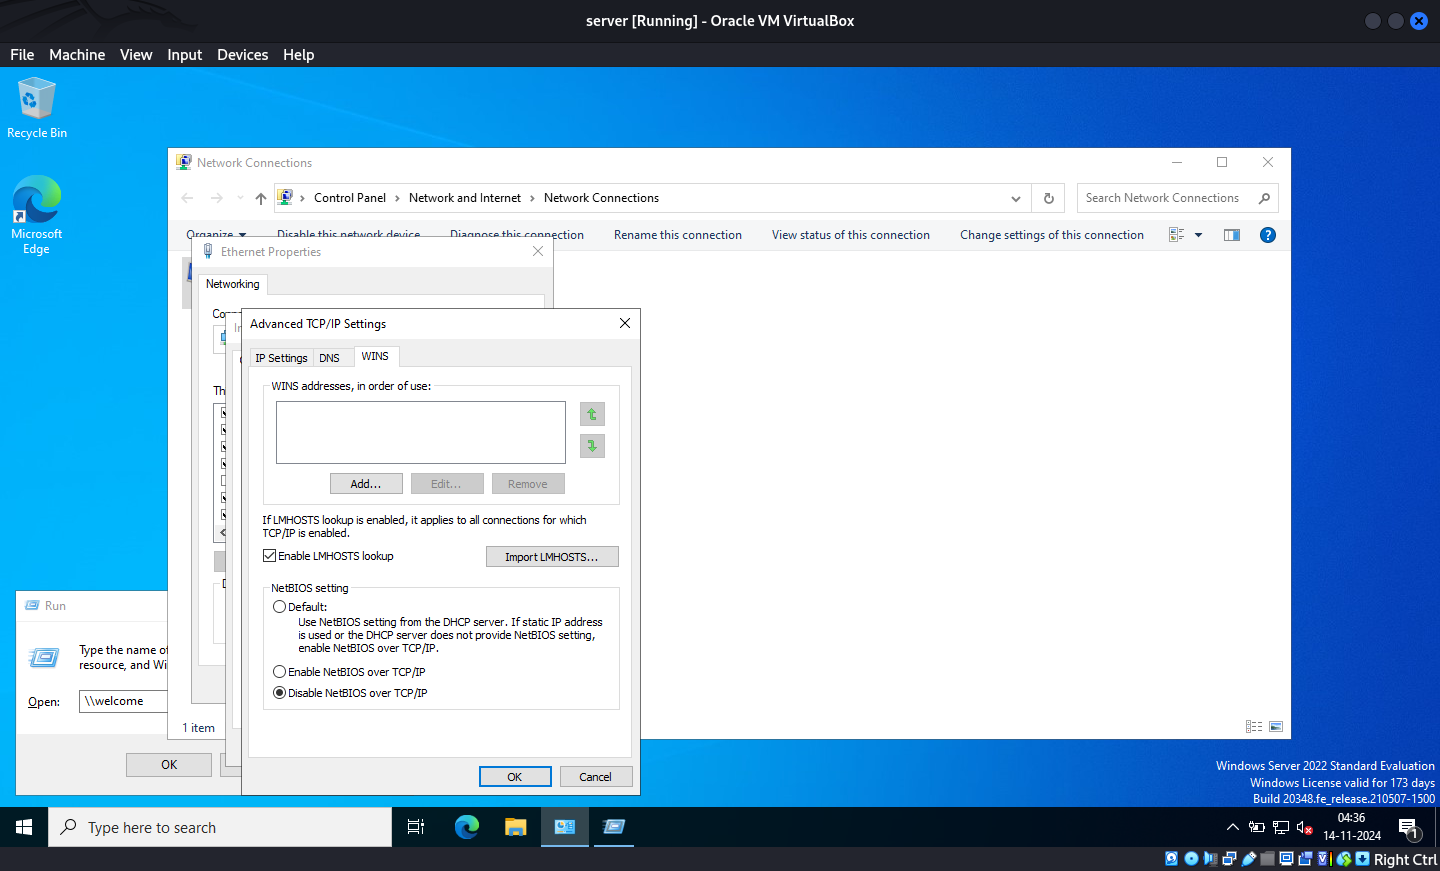The image size is (1440, 871).
Task: Toggle Enable LMHOSTS lookup checkbox
Action: (x=270, y=556)
